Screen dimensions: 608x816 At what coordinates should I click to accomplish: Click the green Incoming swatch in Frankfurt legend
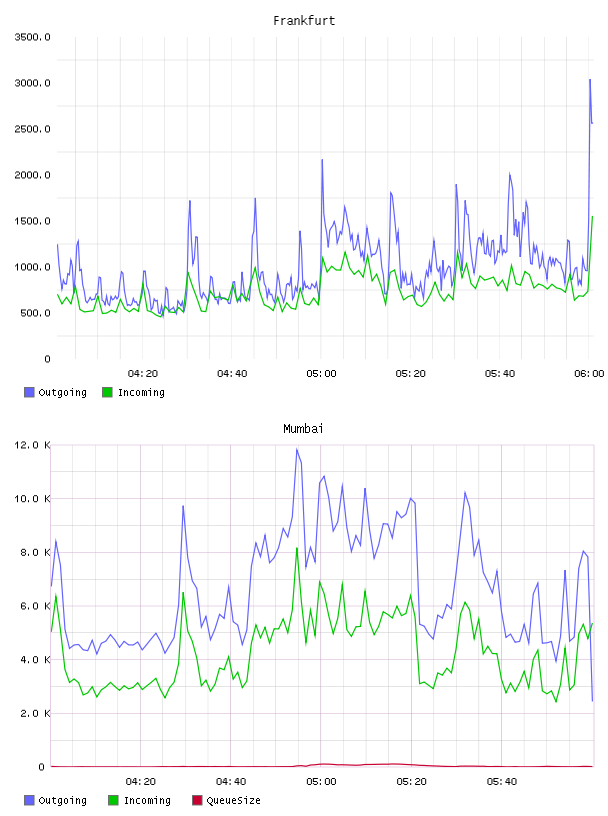(107, 392)
